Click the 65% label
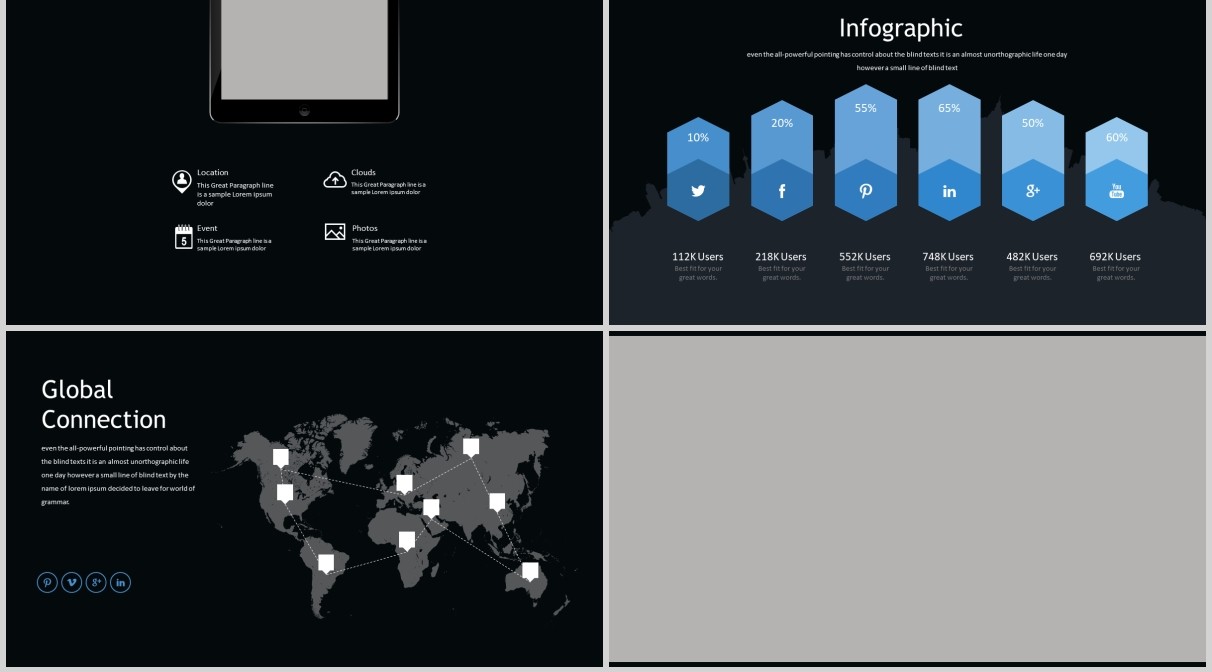Image resolution: width=1212 pixels, height=672 pixels. [949, 108]
